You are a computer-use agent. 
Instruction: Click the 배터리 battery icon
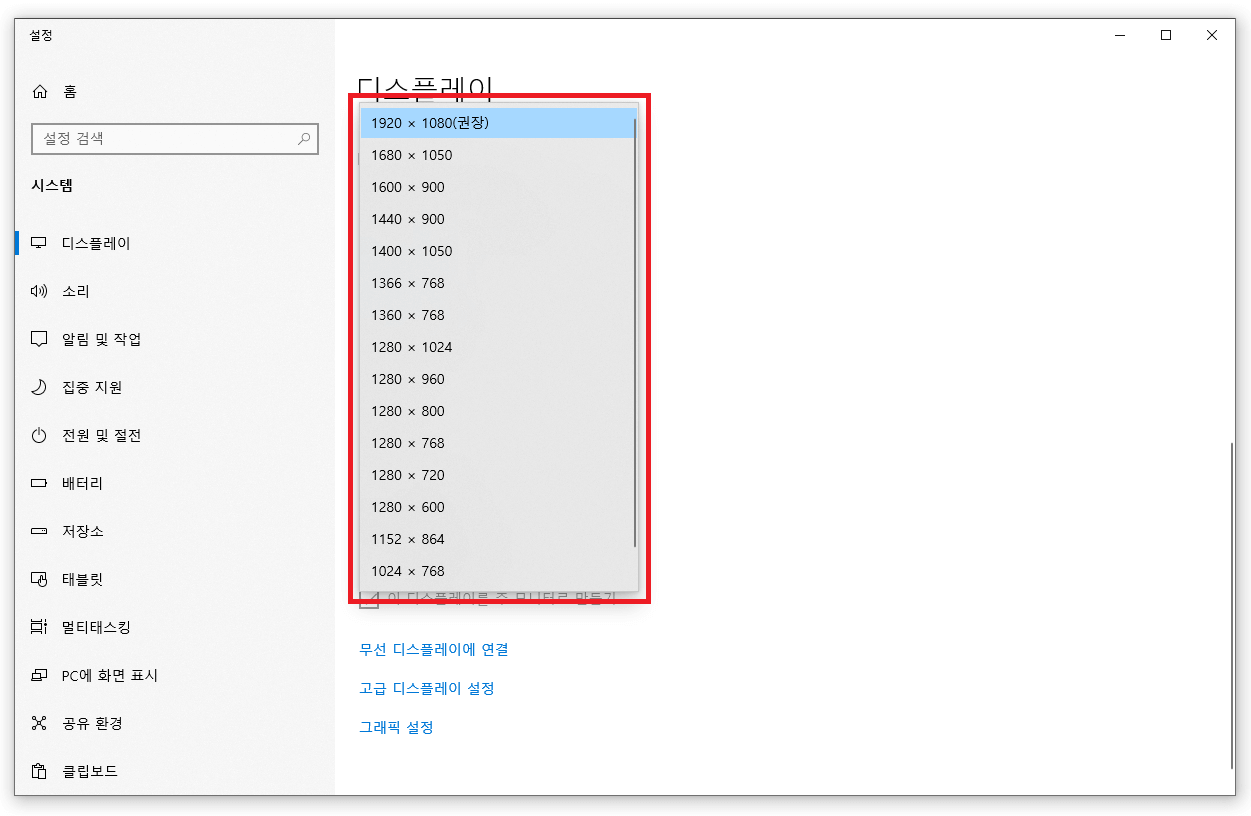(x=40, y=483)
